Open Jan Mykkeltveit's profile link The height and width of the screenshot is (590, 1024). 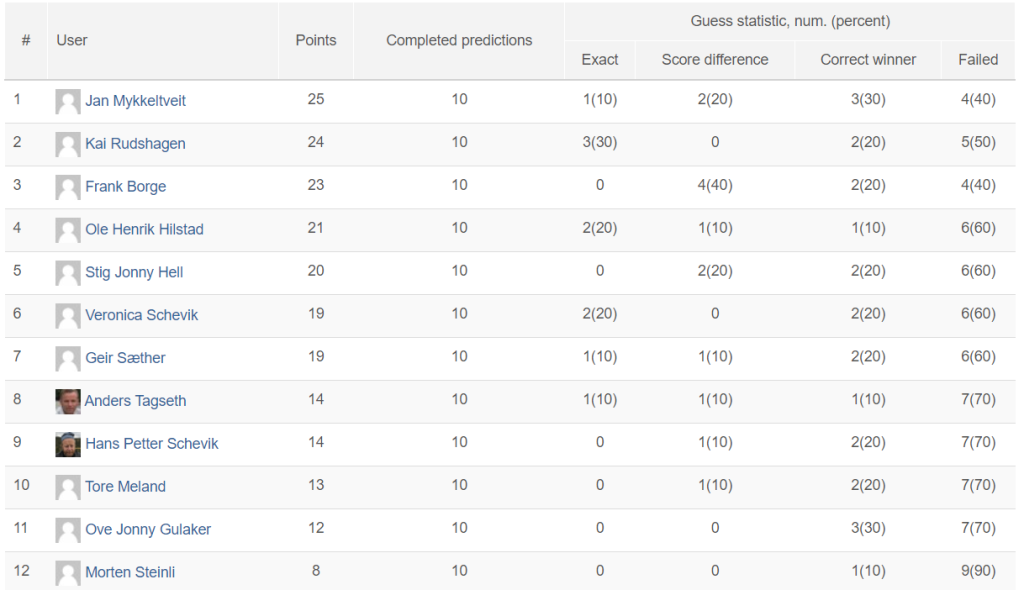click(x=135, y=101)
